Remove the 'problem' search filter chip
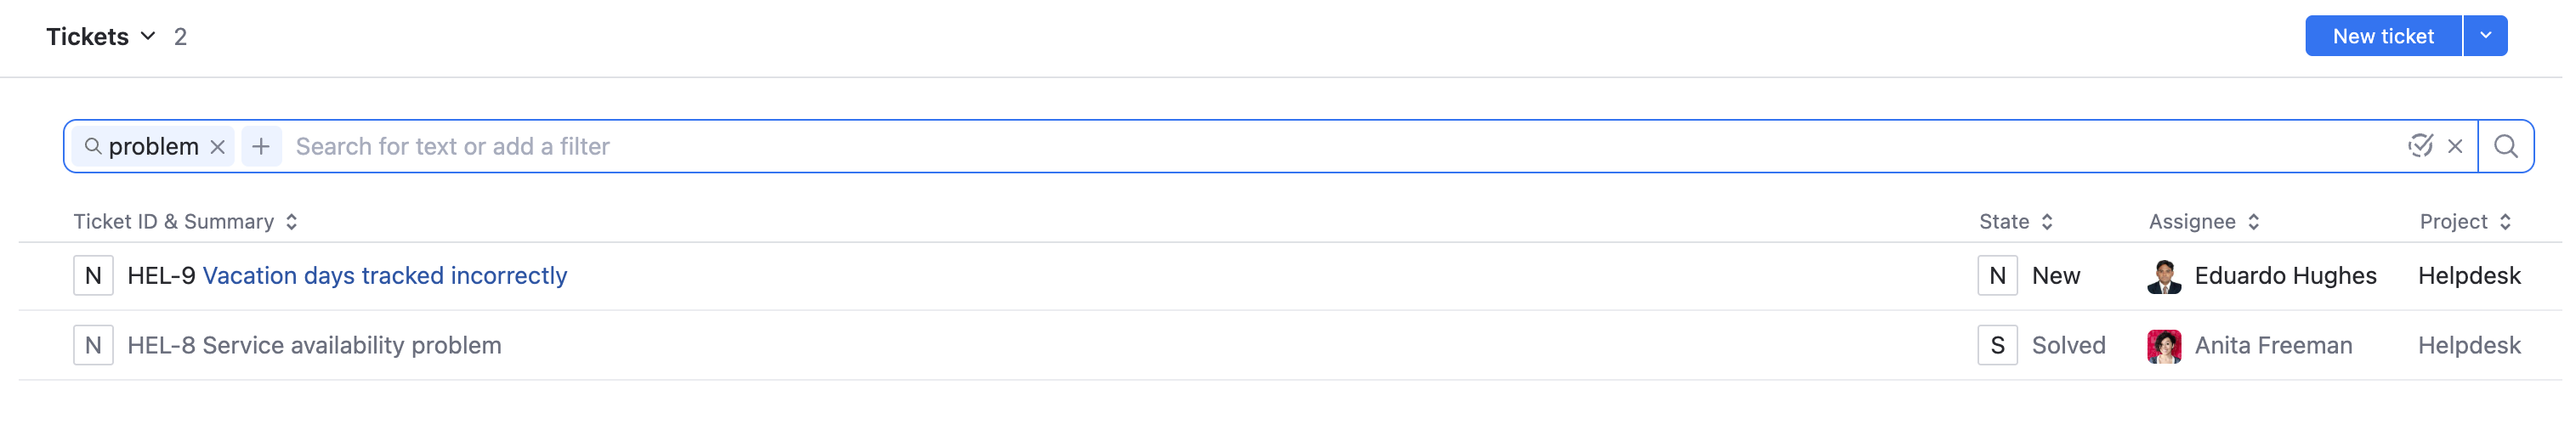The width and height of the screenshot is (2576, 430). (x=217, y=147)
